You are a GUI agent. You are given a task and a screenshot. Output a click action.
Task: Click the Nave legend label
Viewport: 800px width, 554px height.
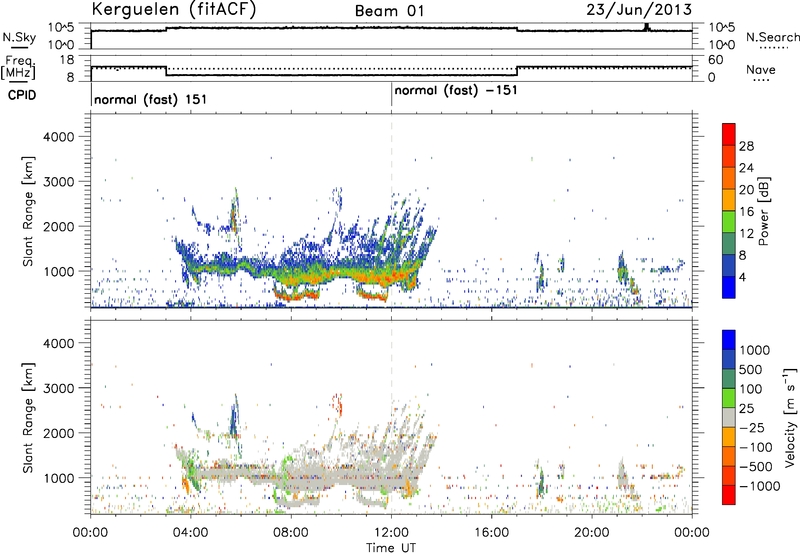tap(761, 70)
